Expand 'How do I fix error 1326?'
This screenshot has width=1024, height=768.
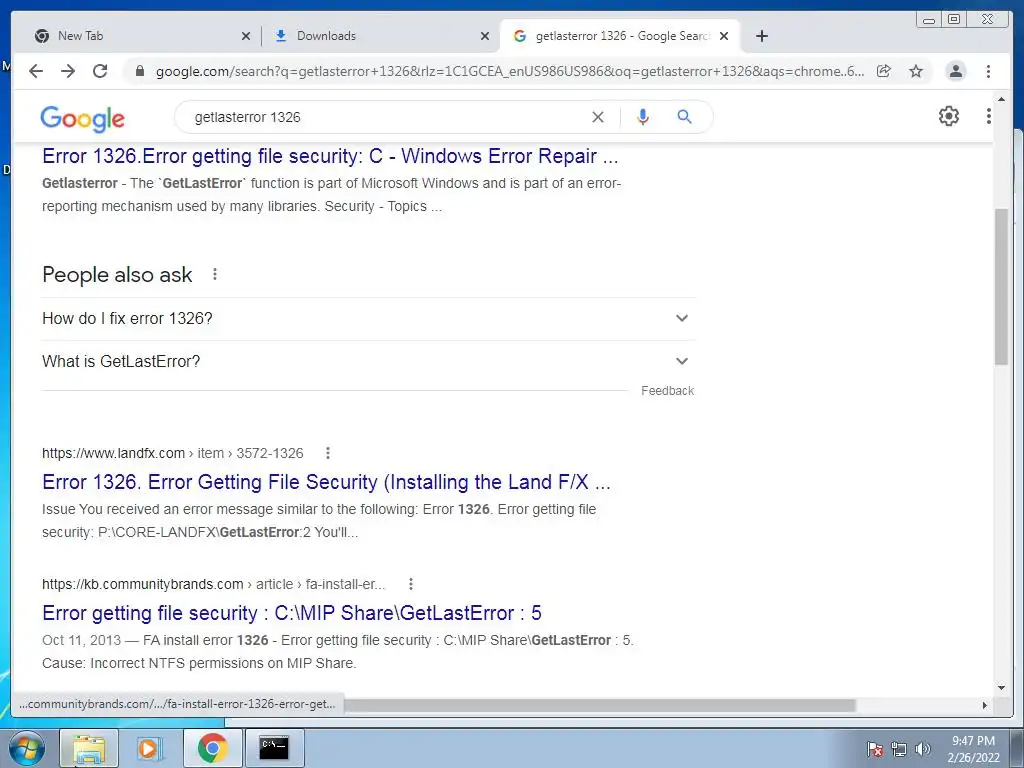click(368, 319)
